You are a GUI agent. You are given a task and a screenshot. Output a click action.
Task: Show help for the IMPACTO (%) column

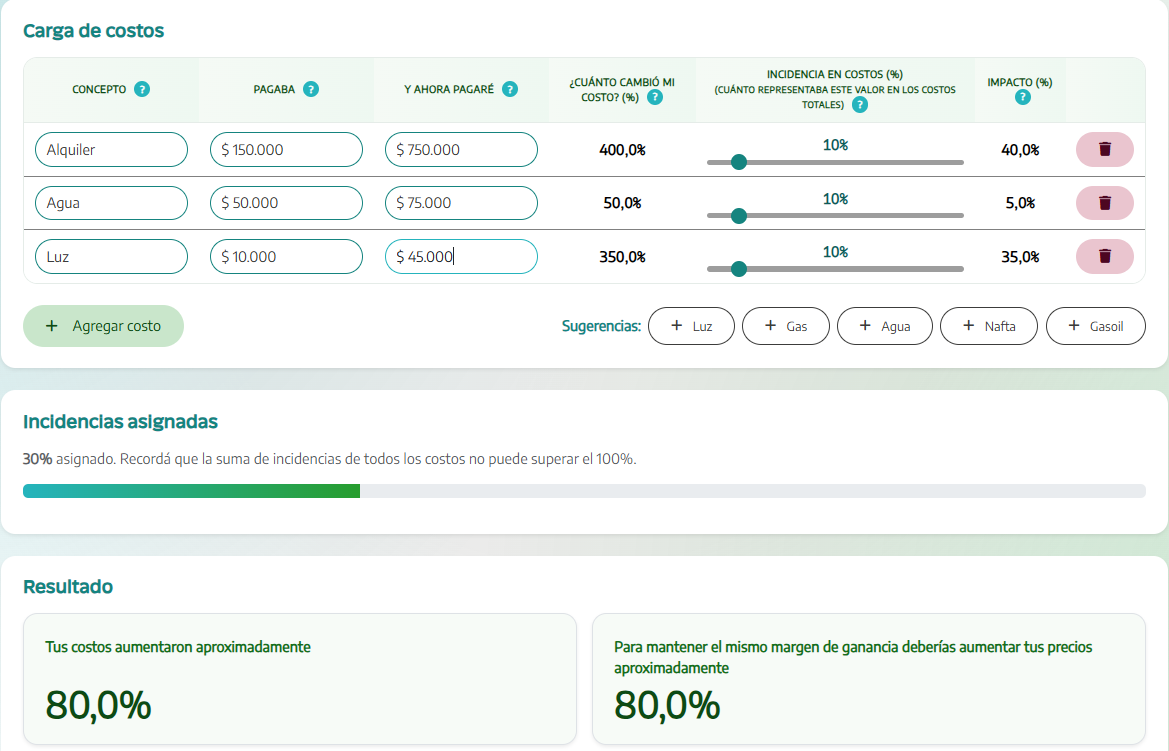tap(1023, 97)
